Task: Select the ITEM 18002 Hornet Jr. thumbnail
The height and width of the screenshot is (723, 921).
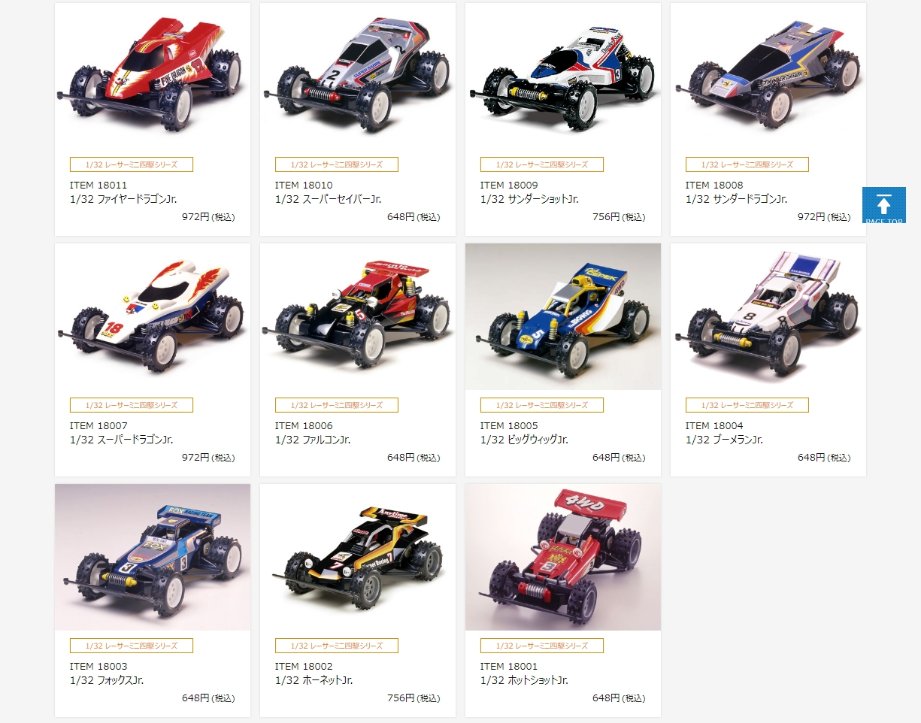Action: coord(357,557)
